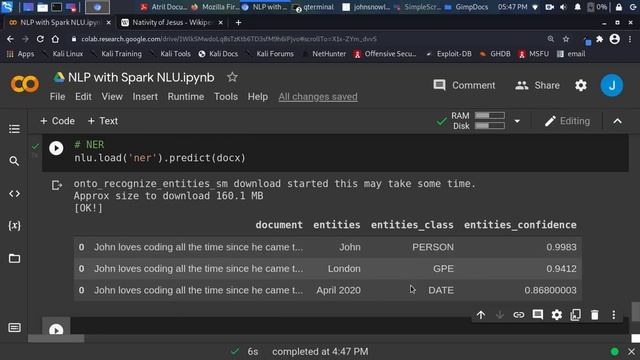Switch to qterminal in the taskbar
The width and height of the screenshot is (640, 360).
(314, 7)
